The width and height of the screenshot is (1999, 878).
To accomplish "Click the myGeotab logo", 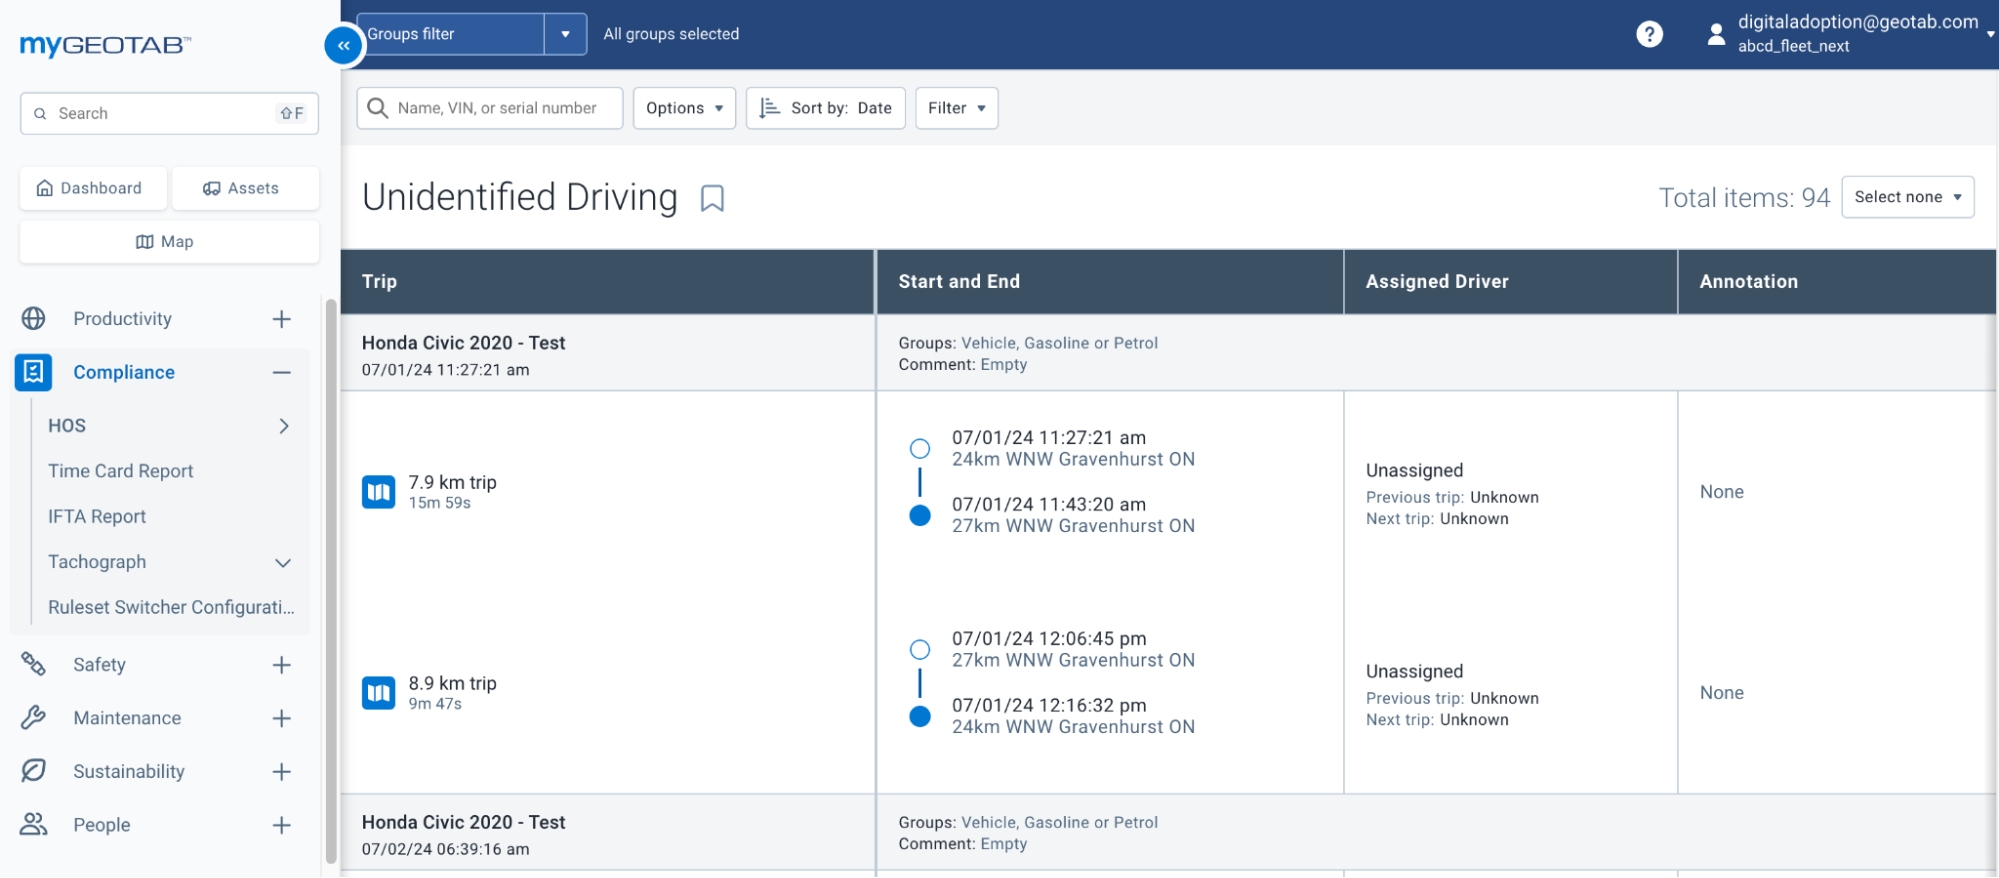I will click(x=105, y=45).
